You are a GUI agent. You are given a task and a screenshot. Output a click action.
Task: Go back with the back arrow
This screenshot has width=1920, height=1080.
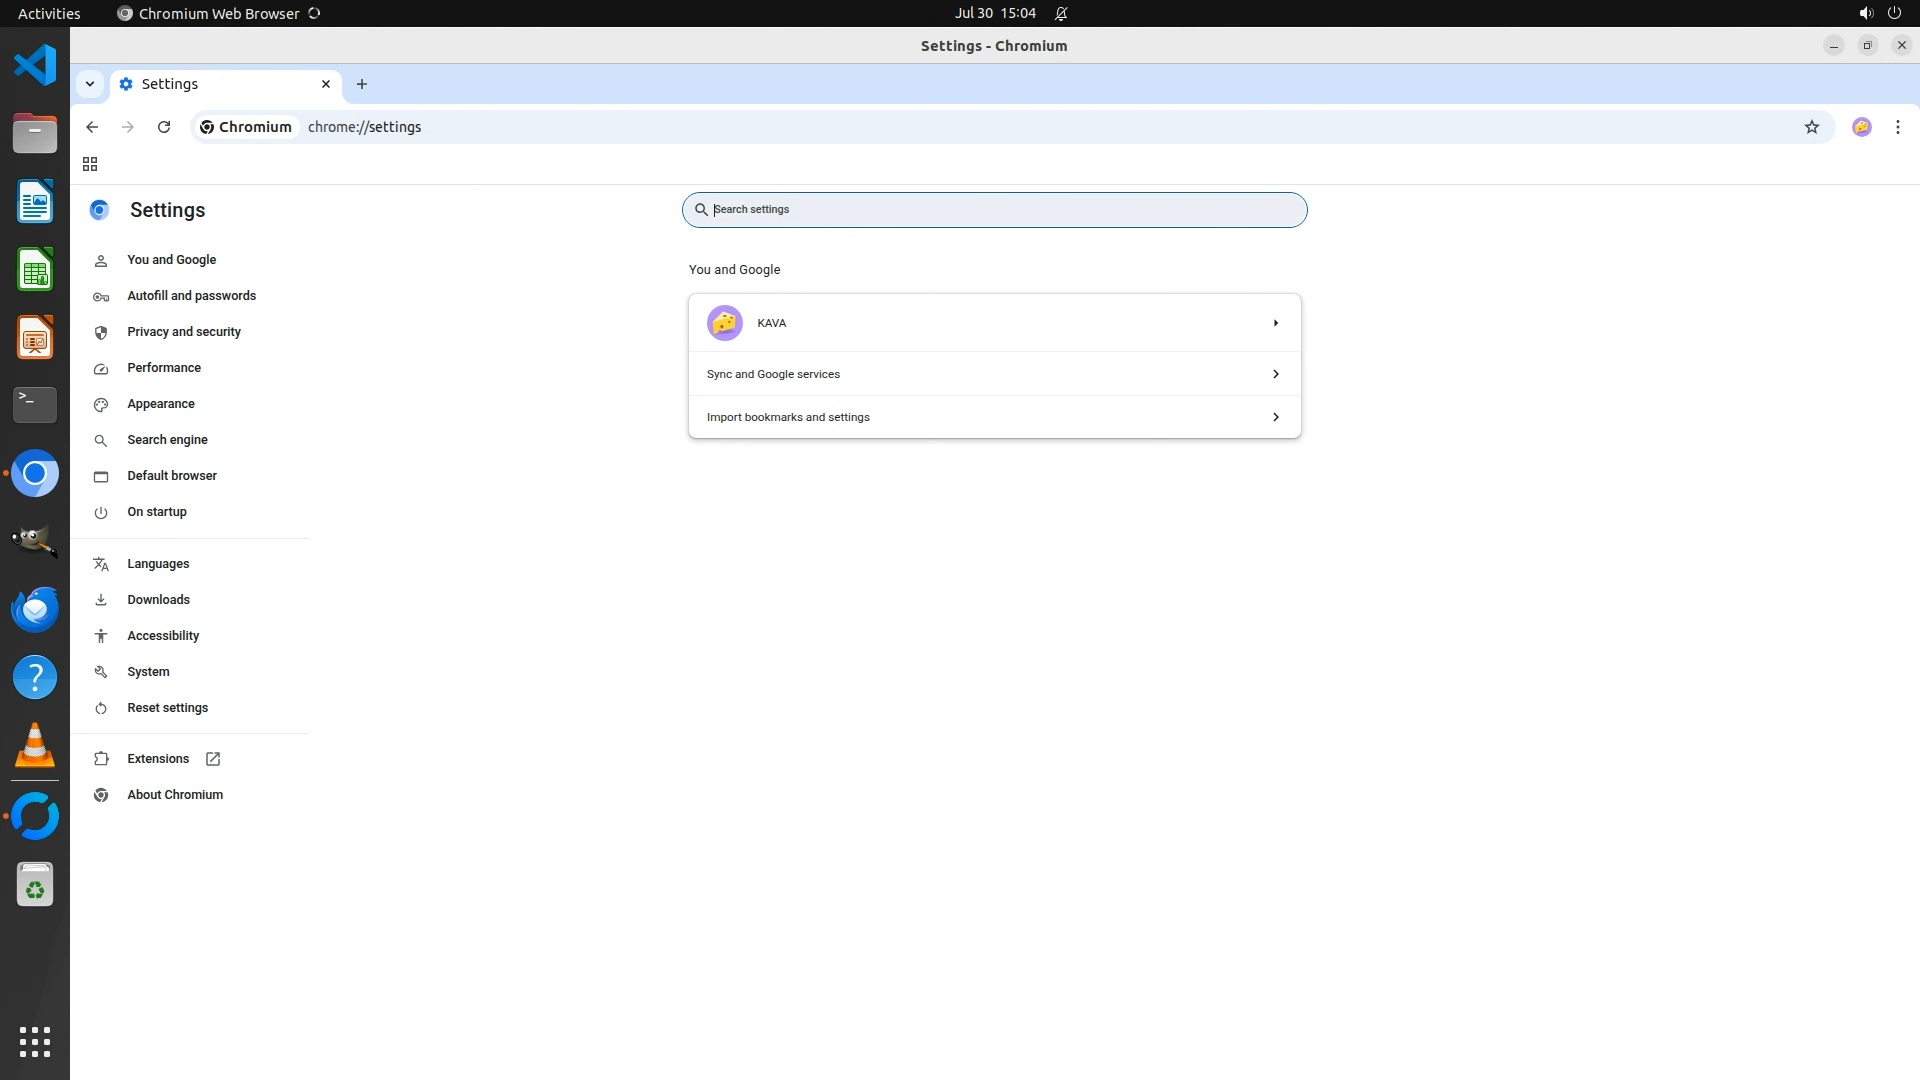(92, 127)
